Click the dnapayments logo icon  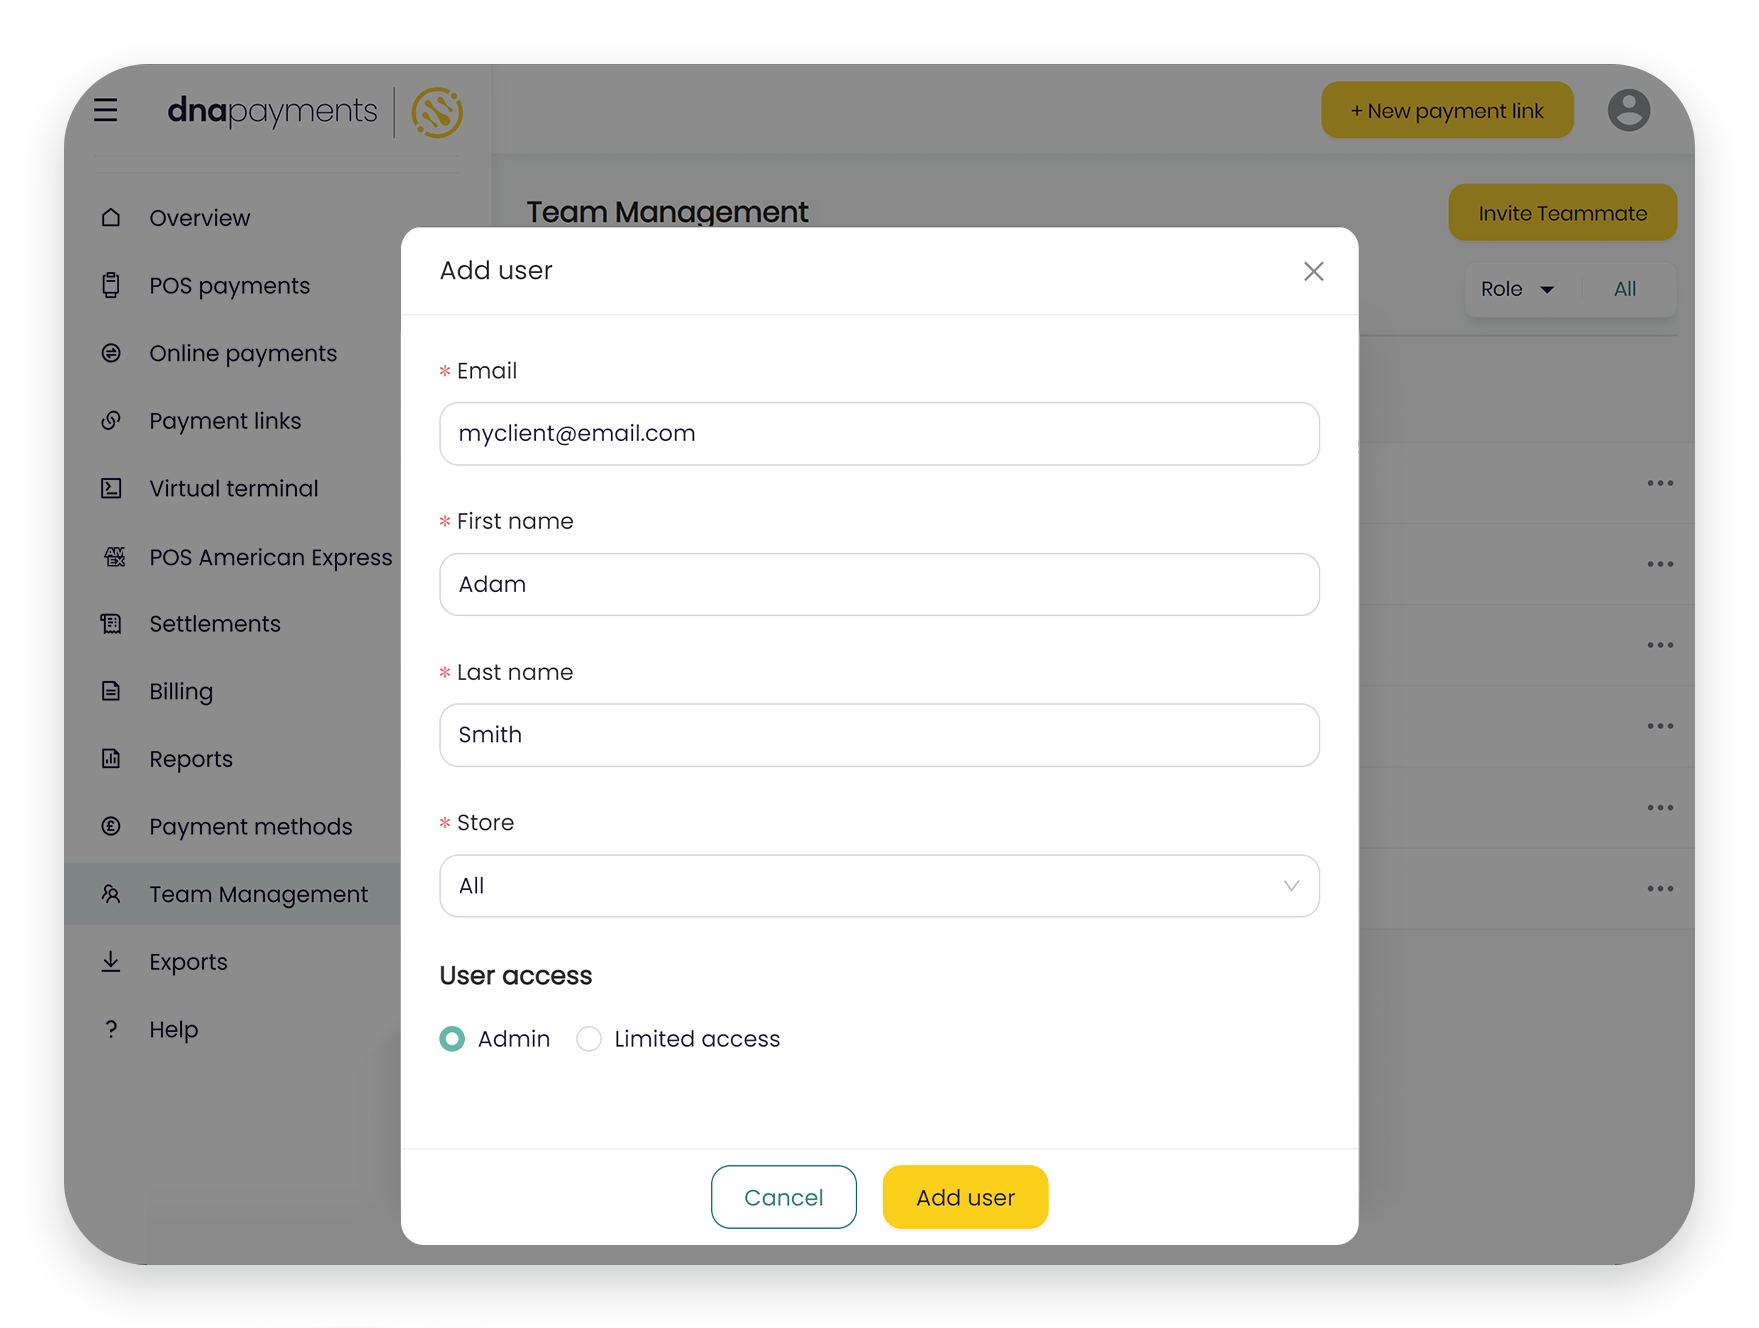[436, 112]
